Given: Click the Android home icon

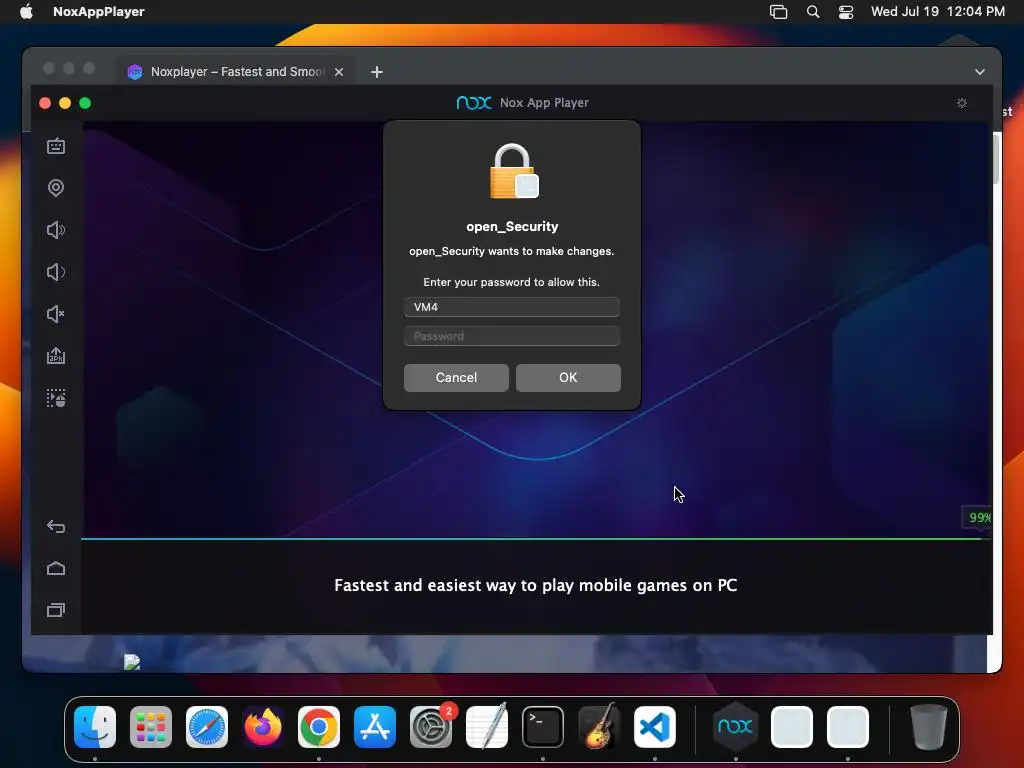Looking at the screenshot, I should pos(56,568).
